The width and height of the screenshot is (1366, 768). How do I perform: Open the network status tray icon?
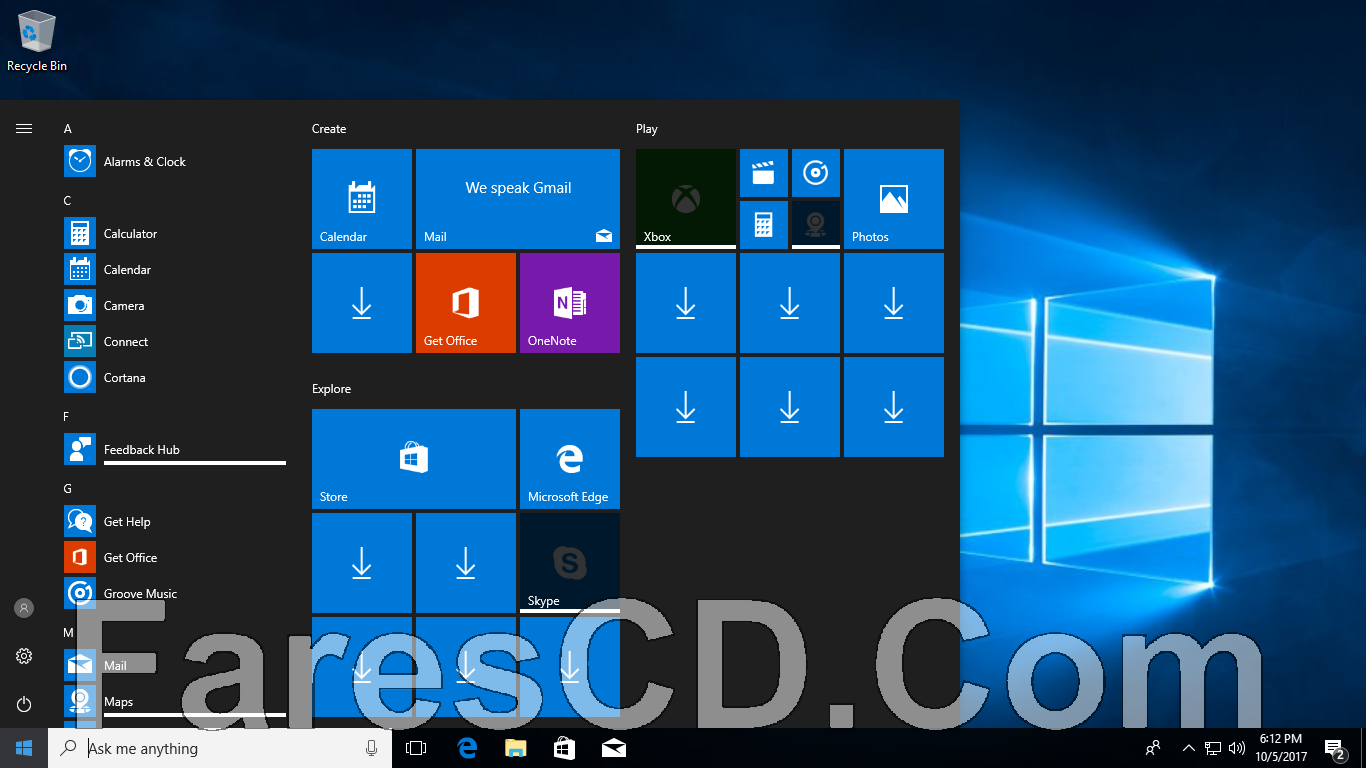click(x=1213, y=748)
